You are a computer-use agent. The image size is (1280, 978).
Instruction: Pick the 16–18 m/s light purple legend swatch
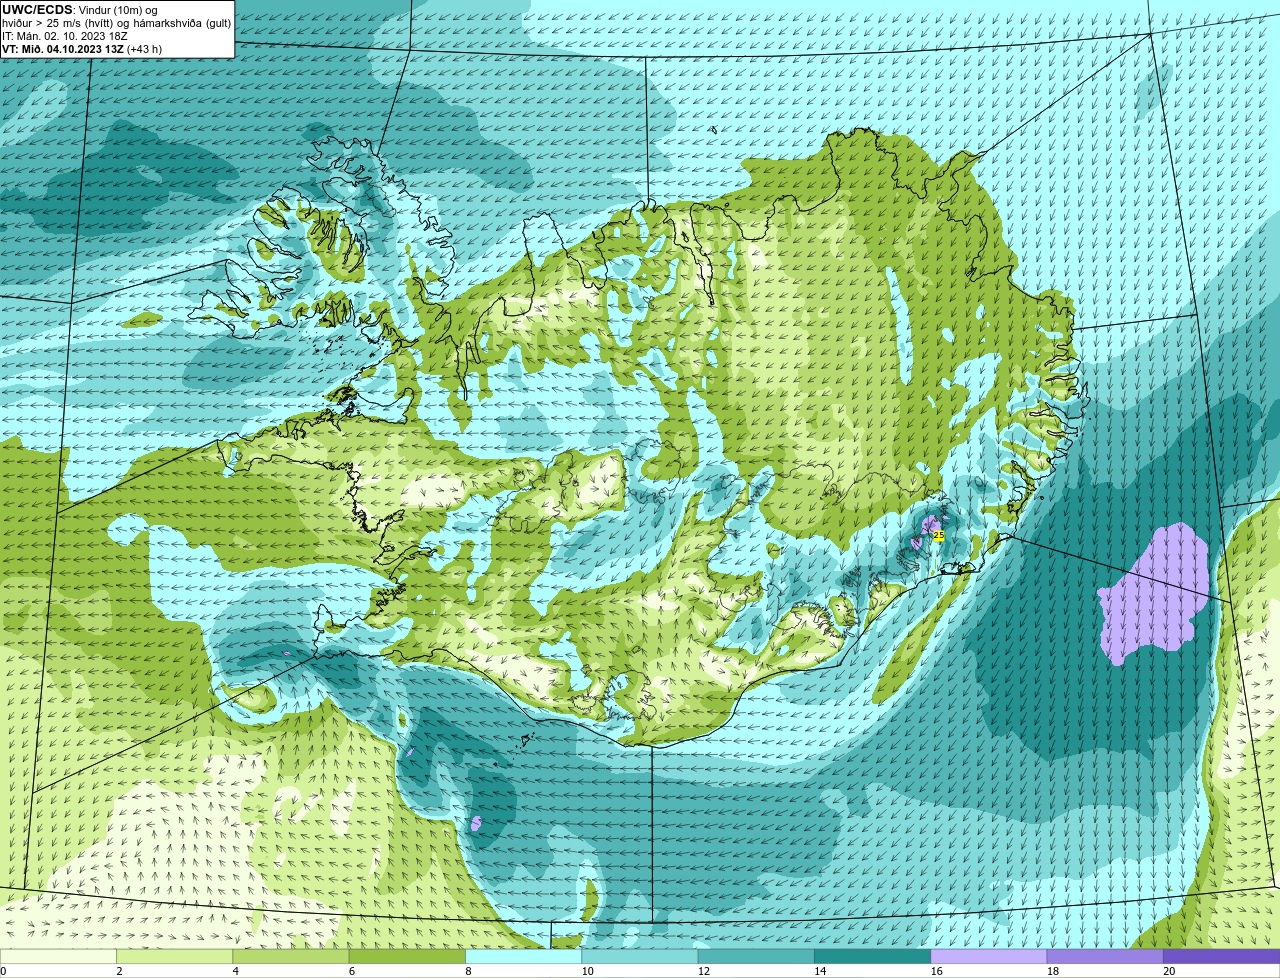989,957
